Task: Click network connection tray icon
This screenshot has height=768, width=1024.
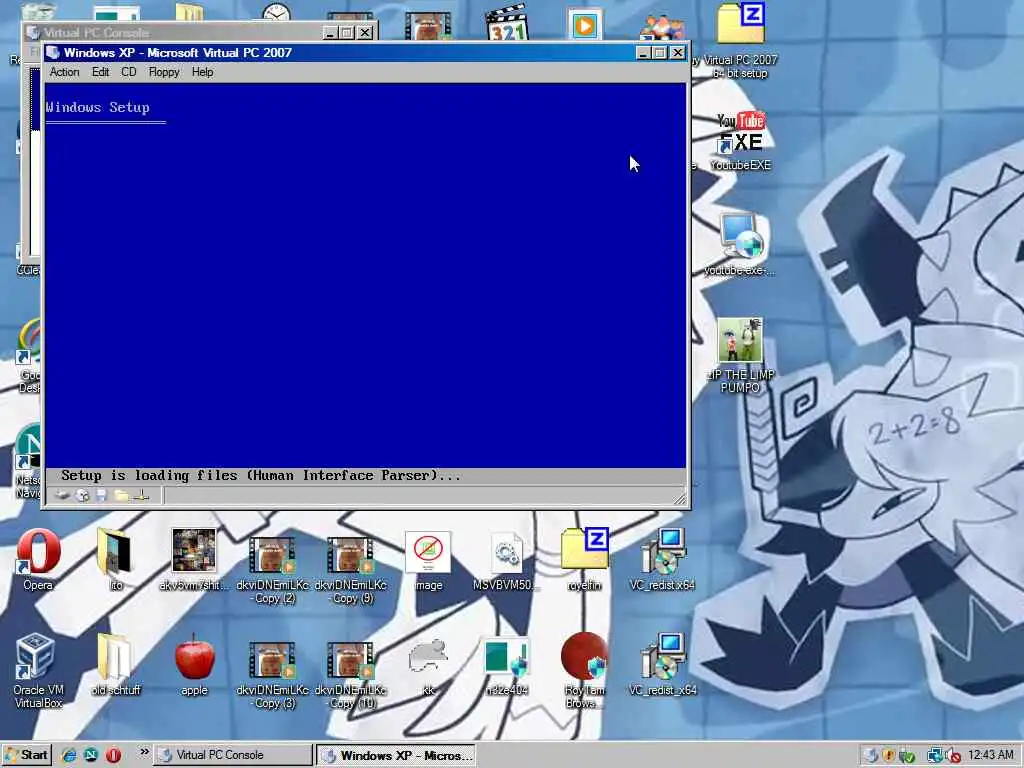Action: pos(935,756)
